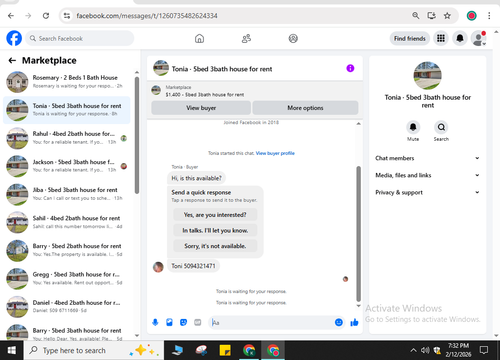
Task: Open Chrome profile avatar
Action: point(471,16)
